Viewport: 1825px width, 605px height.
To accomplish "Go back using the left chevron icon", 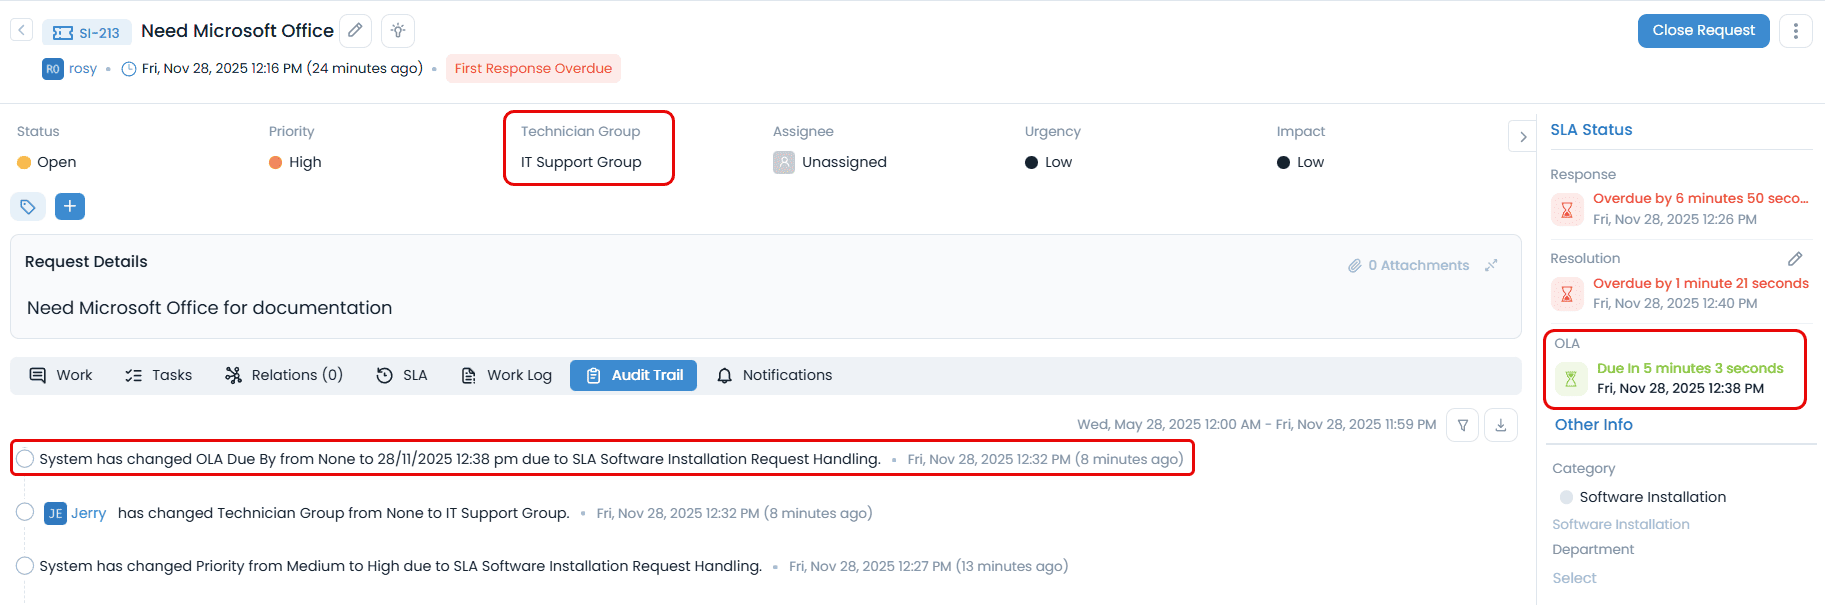I will point(21,30).
